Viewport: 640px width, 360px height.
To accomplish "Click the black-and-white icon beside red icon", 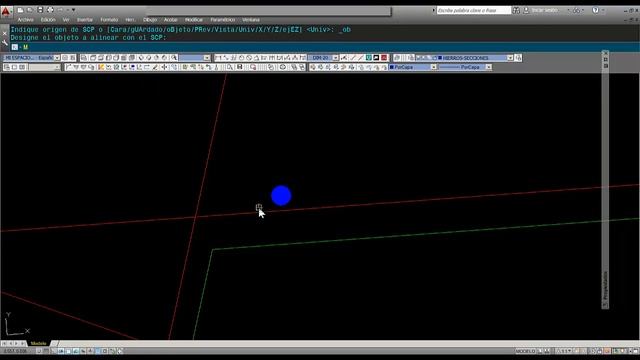I will point(376,58).
